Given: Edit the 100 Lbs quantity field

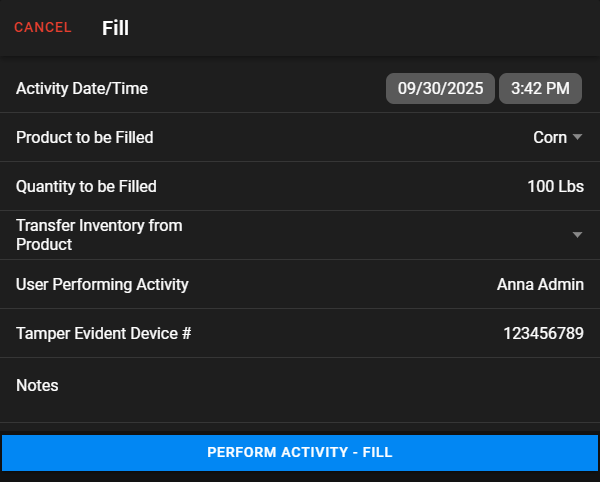Looking at the screenshot, I should (556, 186).
